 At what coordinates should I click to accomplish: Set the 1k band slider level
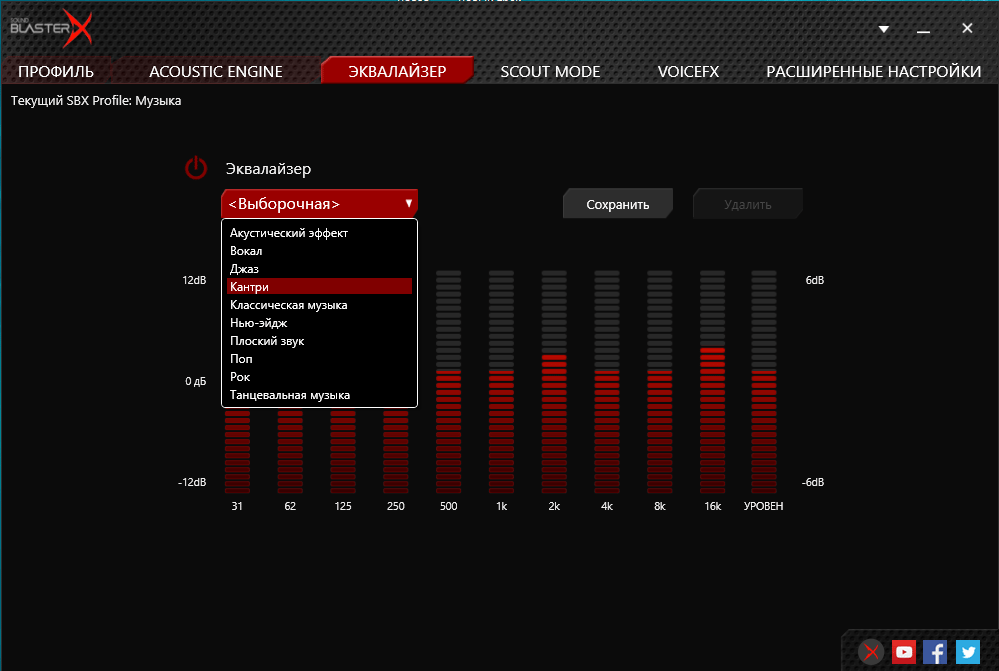click(x=501, y=382)
